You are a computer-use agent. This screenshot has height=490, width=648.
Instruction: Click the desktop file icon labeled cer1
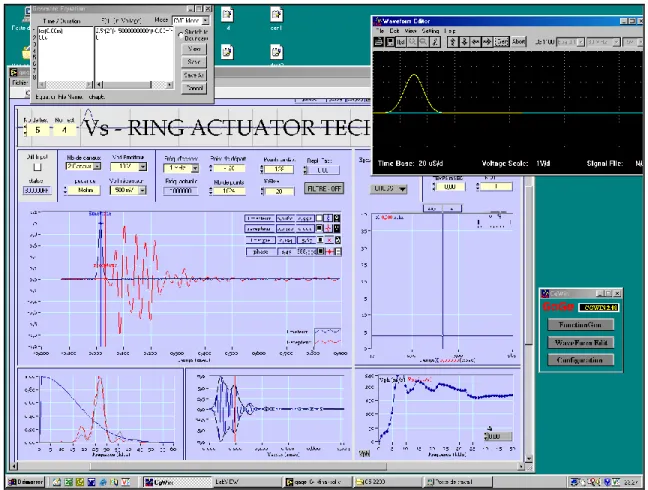pos(276,19)
